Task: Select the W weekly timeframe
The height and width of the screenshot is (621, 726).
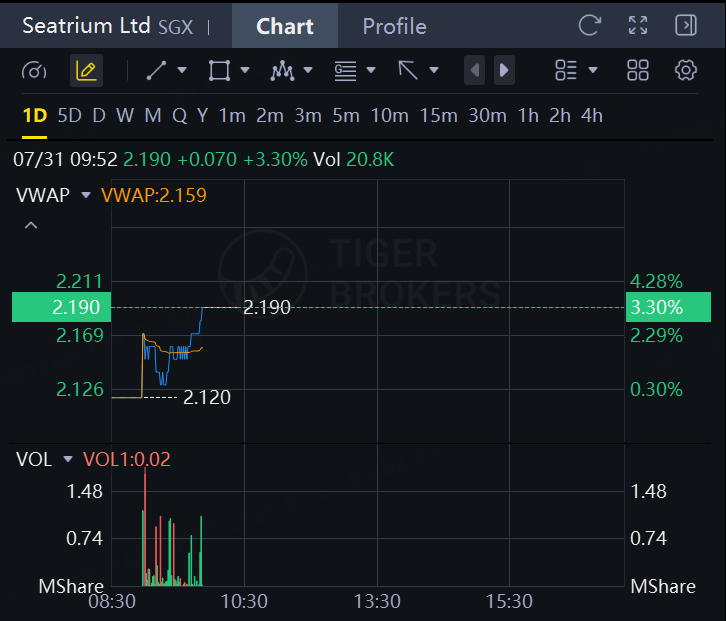Action: (125, 116)
